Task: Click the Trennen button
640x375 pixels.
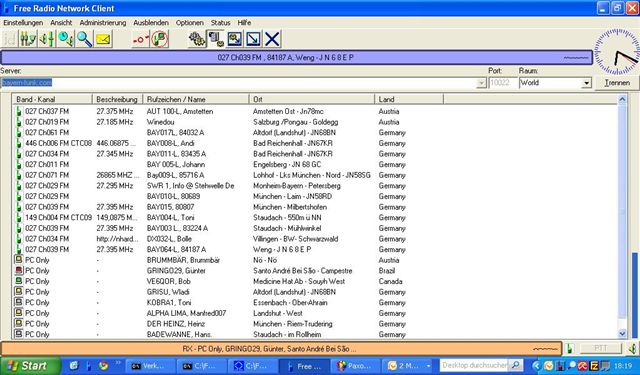Action: (617, 83)
